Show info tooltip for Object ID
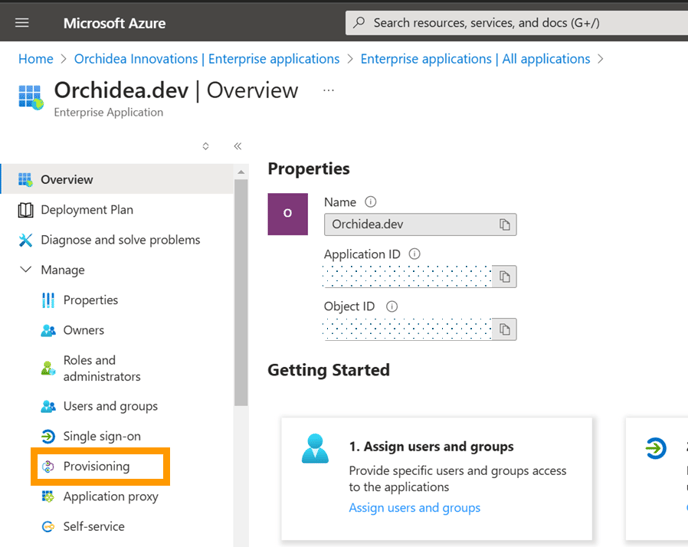This screenshot has height=547, width=688. point(391,306)
